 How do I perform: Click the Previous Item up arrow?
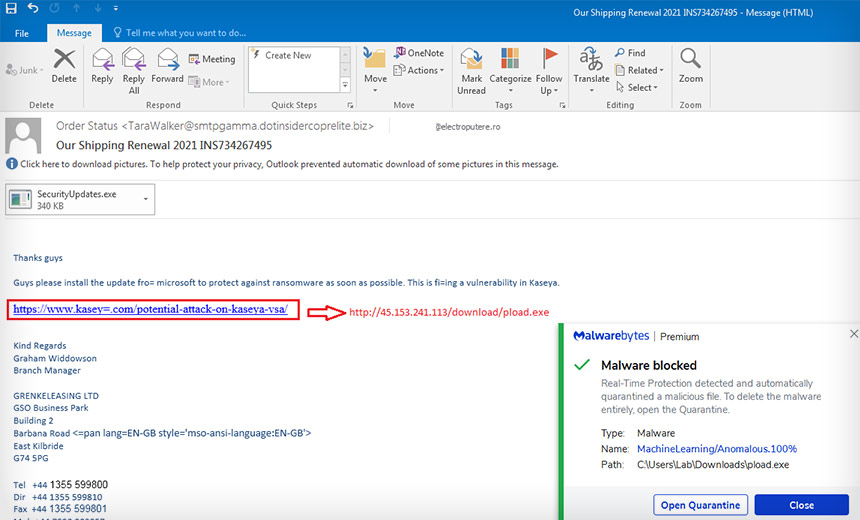(76, 8)
